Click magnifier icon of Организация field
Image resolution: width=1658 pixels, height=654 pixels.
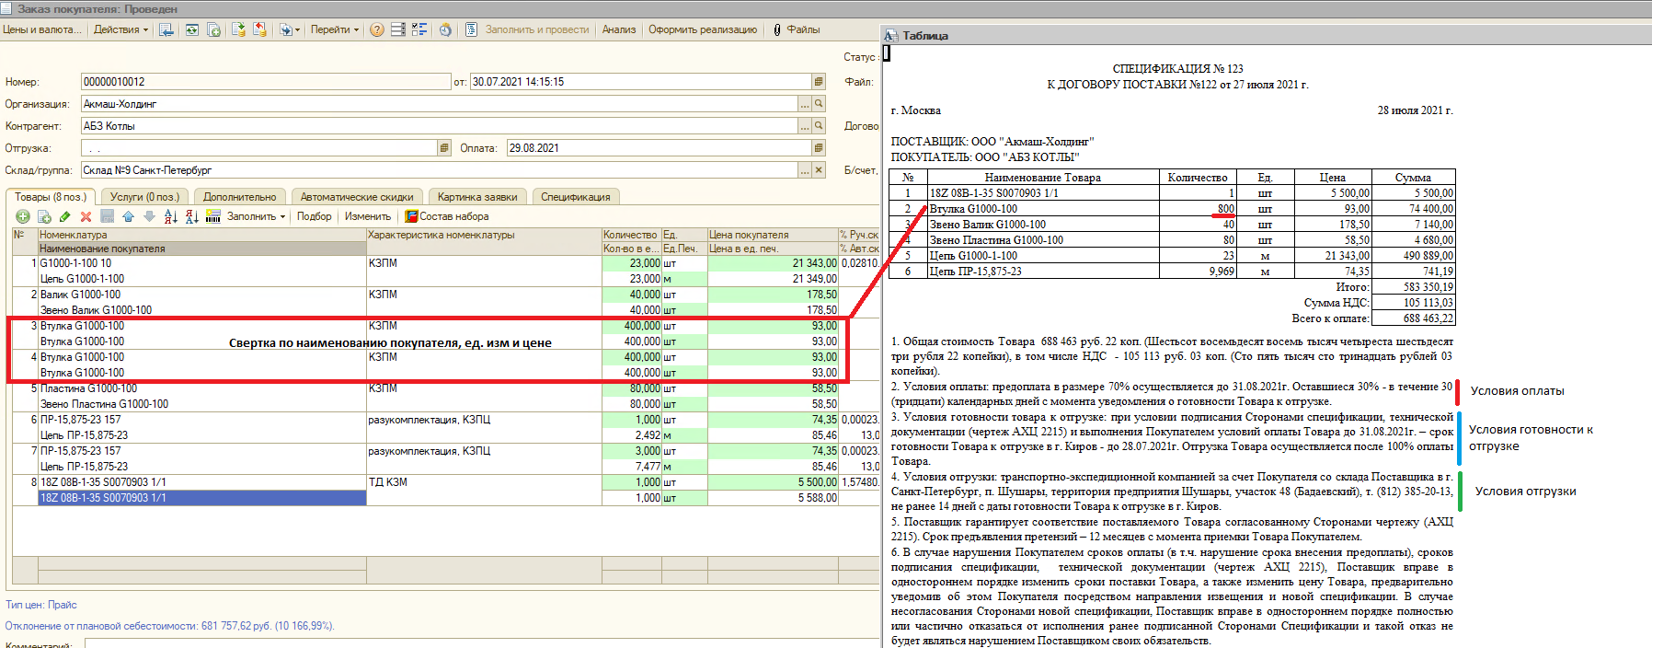[818, 104]
